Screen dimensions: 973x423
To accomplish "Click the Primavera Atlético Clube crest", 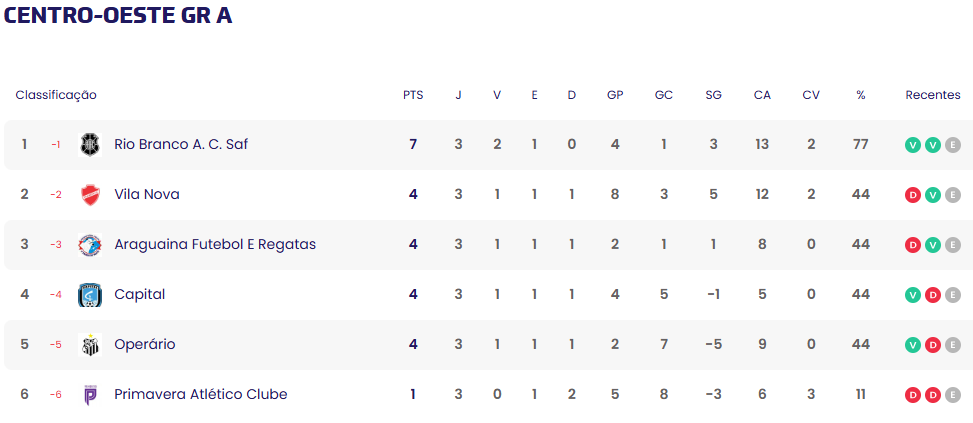I will 90,395.
